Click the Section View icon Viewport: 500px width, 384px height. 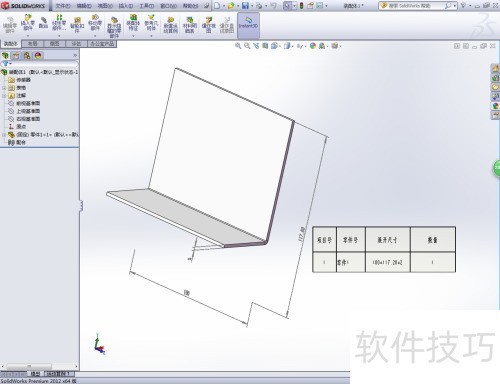(265, 46)
